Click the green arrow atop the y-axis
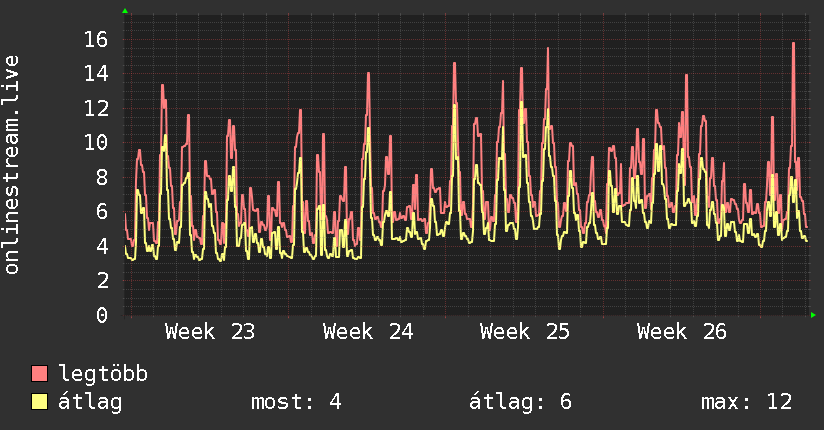Viewport: 824px width, 430px height. [x=125, y=11]
